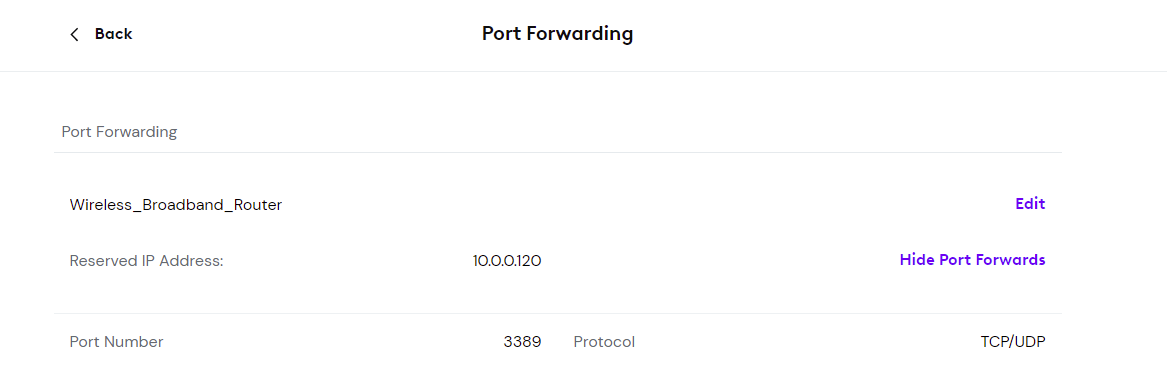1167x387 pixels.
Task: Select the port value 3389
Action: 522,342
